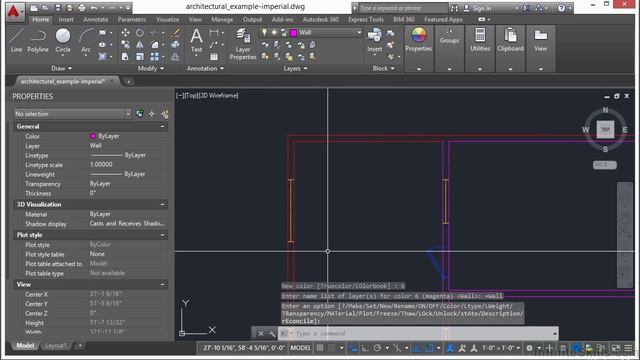This screenshot has width=640, height=360.
Task: Open the Properties color wheel panel
Action: (x=418, y=40)
